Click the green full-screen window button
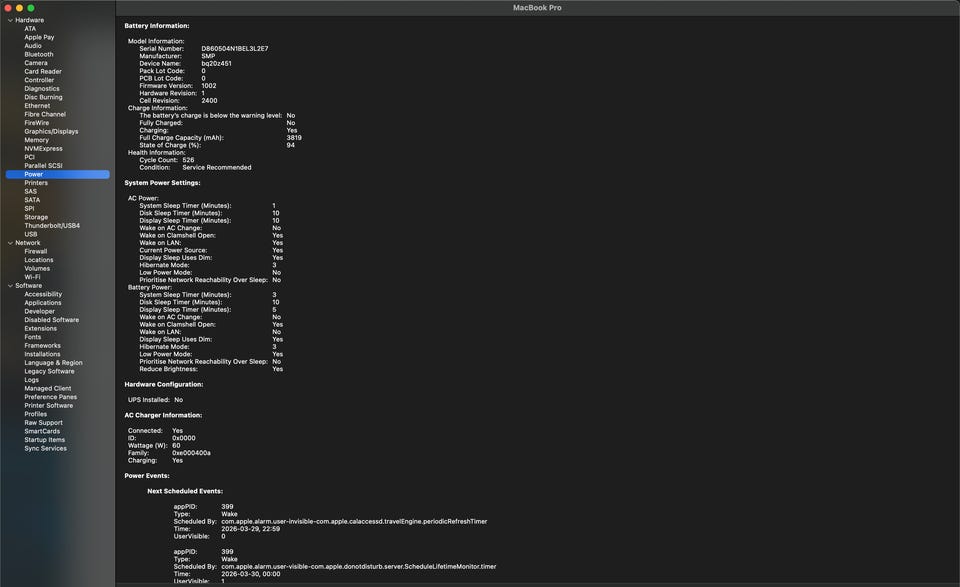This screenshot has width=960, height=587. (x=31, y=7)
